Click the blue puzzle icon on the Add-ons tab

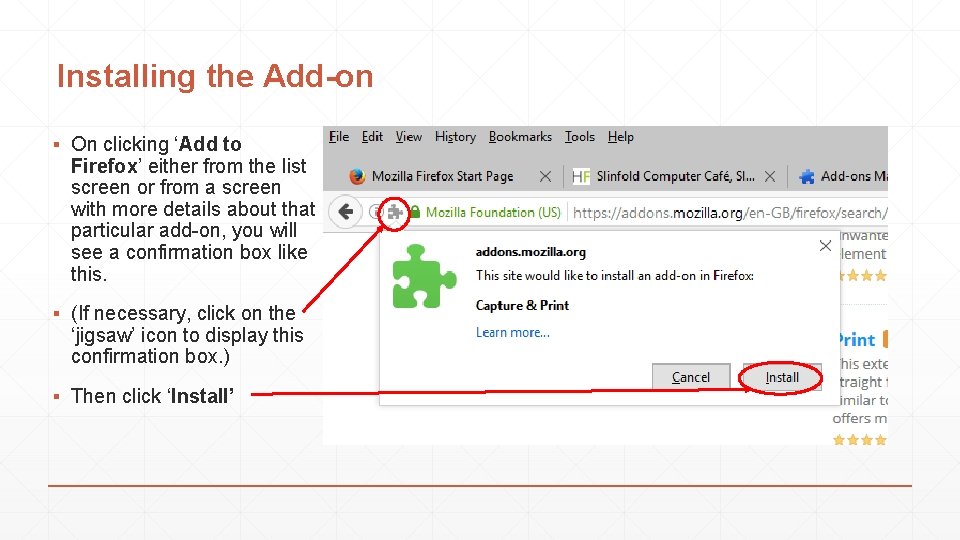pyautogui.click(x=807, y=176)
